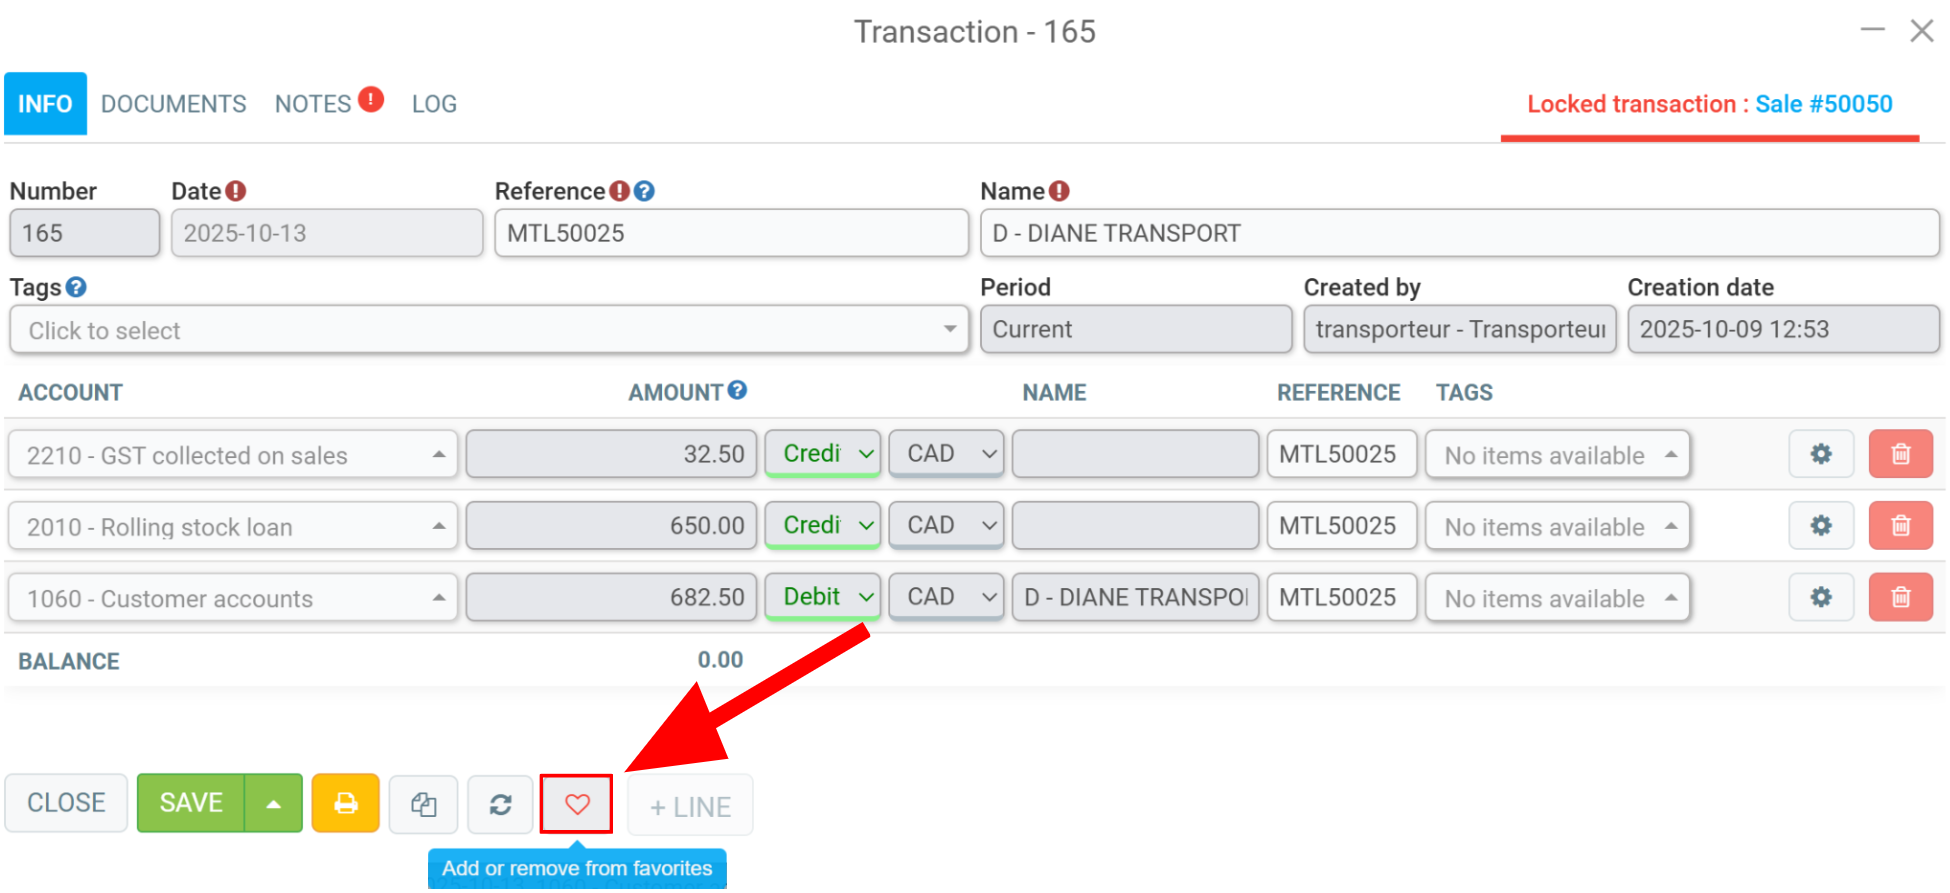Screen dimensions: 1950x893
Task: Open Debit/Credit dropdown on Customer accounts row
Action: tap(822, 597)
